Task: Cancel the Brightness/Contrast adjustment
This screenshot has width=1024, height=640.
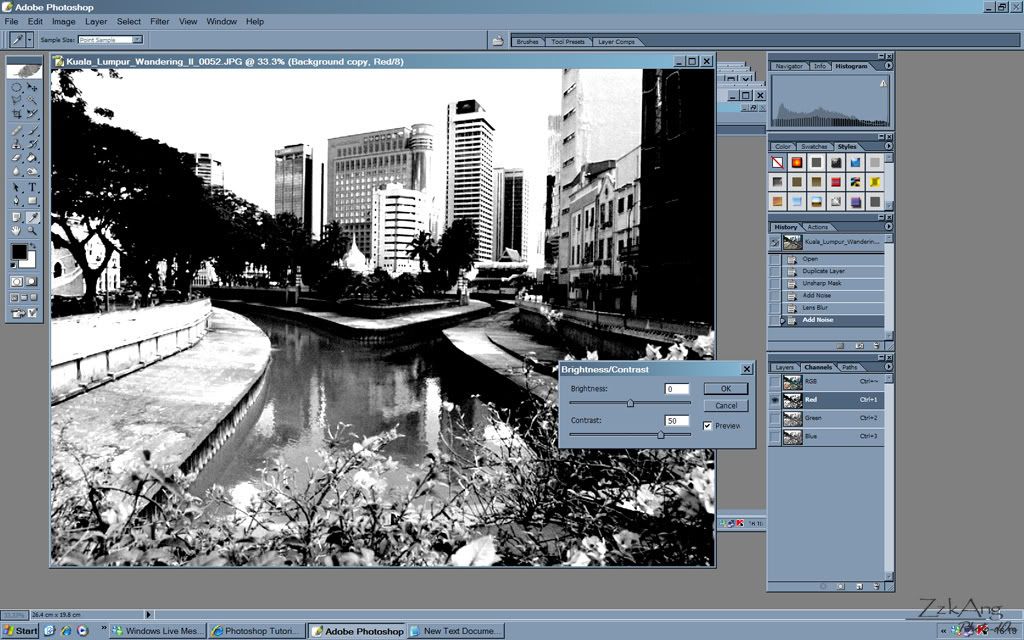Action: pos(725,405)
